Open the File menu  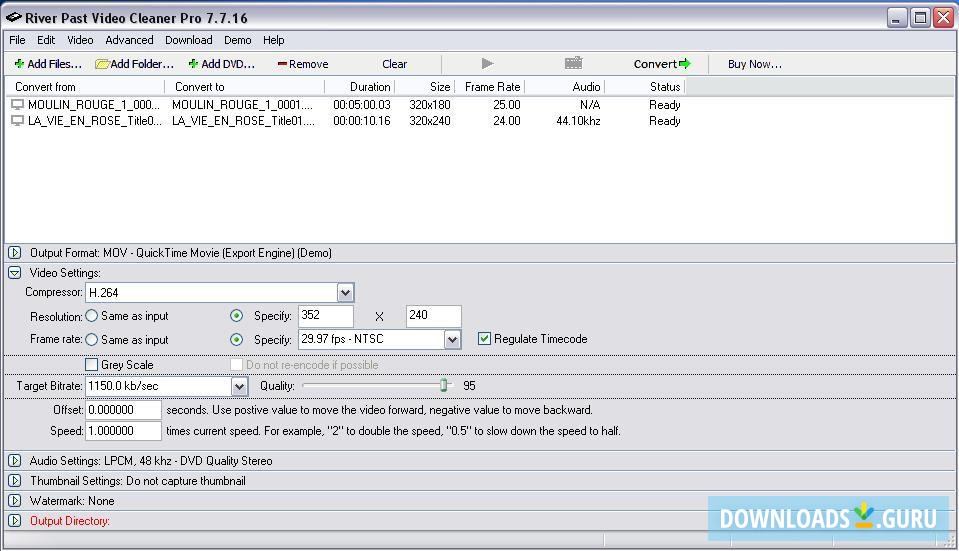click(x=17, y=40)
